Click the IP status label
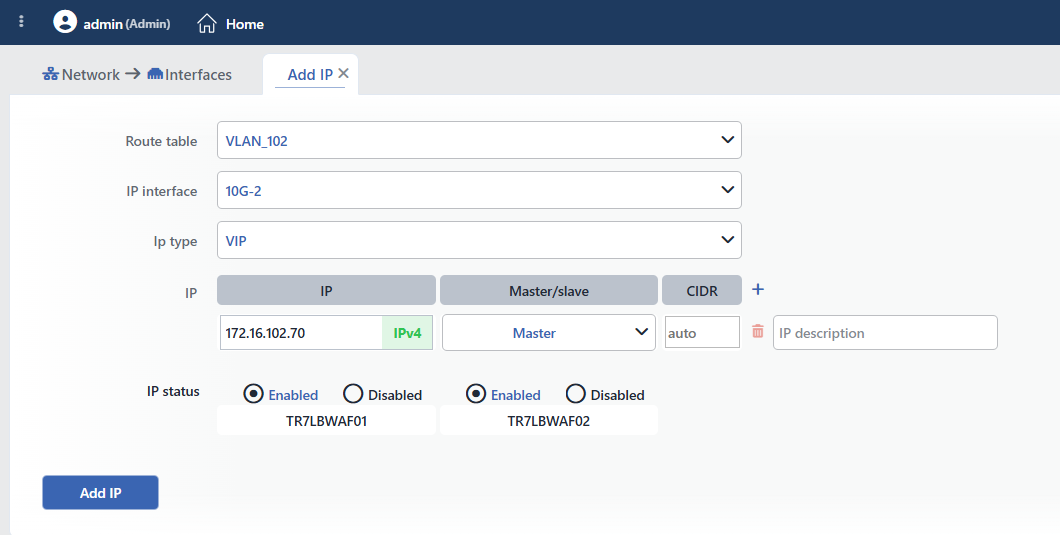Image resolution: width=1060 pixels, height=535 pixels. 173,392
